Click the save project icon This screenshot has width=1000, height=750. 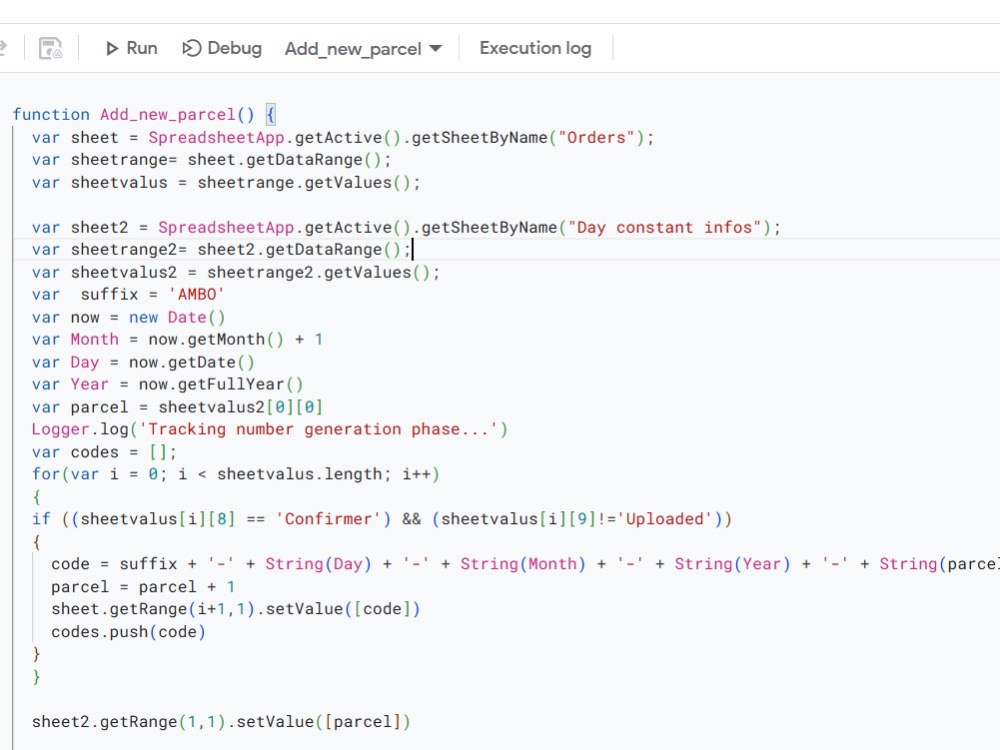click(x=50, y=48)
